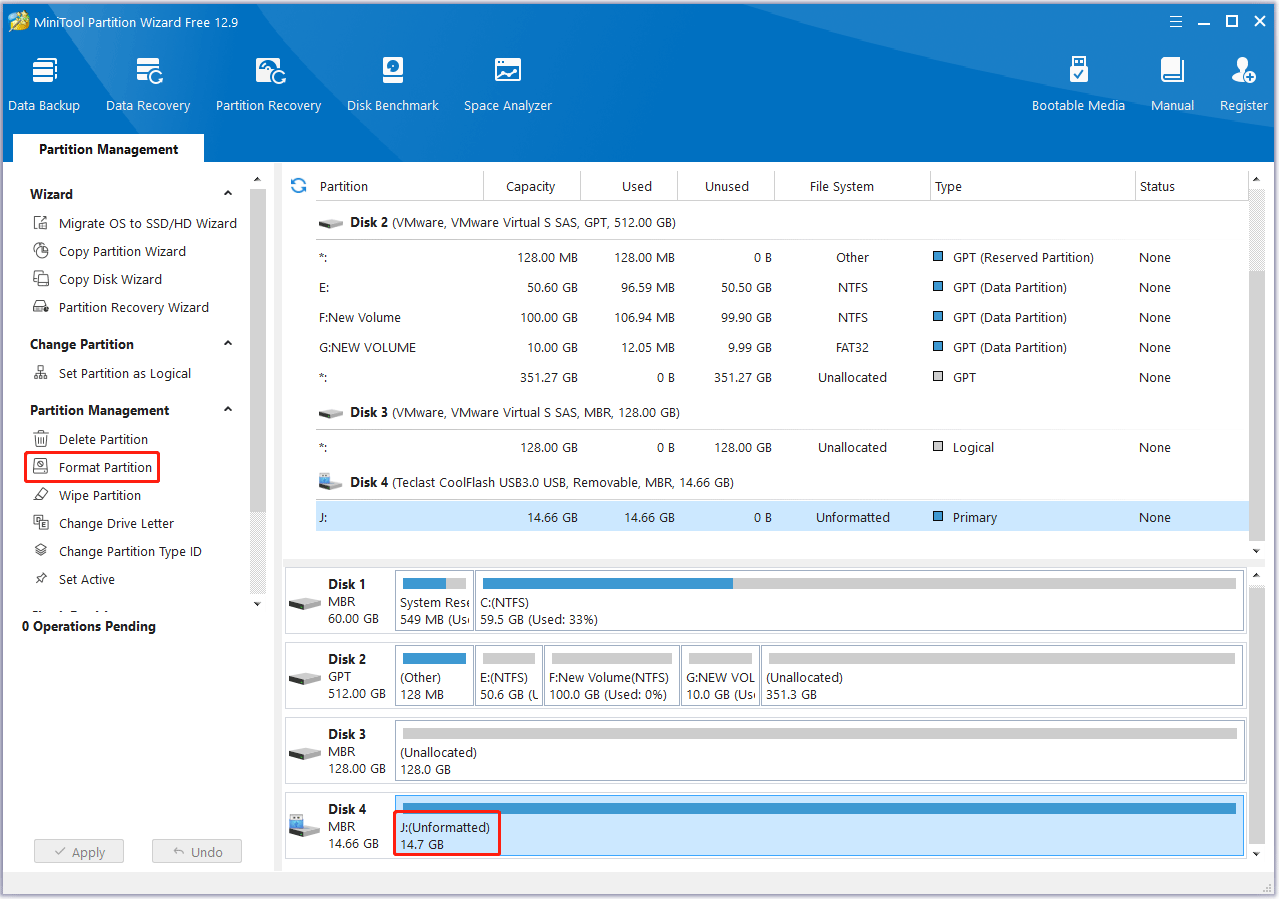Refresh the partition list icon
Screen dimensions: 1280x900
[x=298, y=185]
